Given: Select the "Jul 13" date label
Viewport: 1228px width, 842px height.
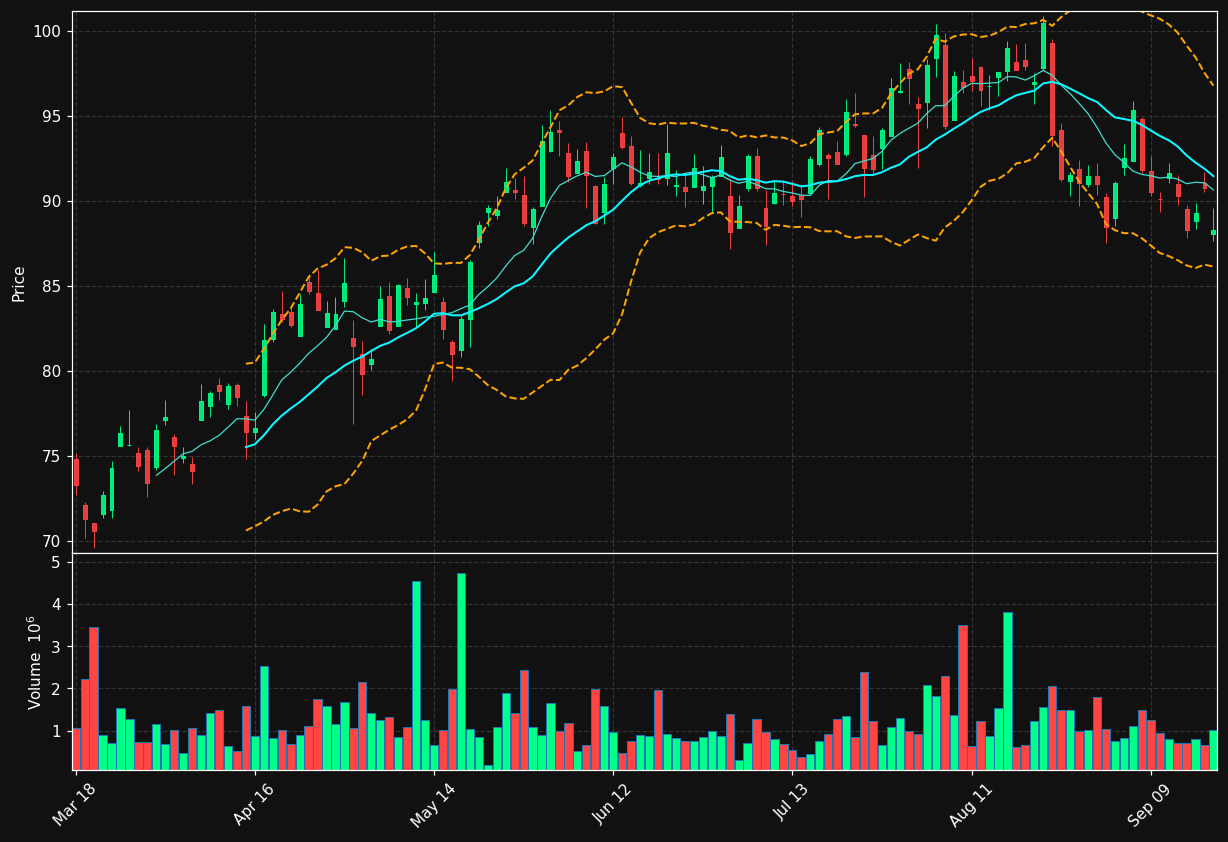Looking at the screenshot, I should (791, 804).
